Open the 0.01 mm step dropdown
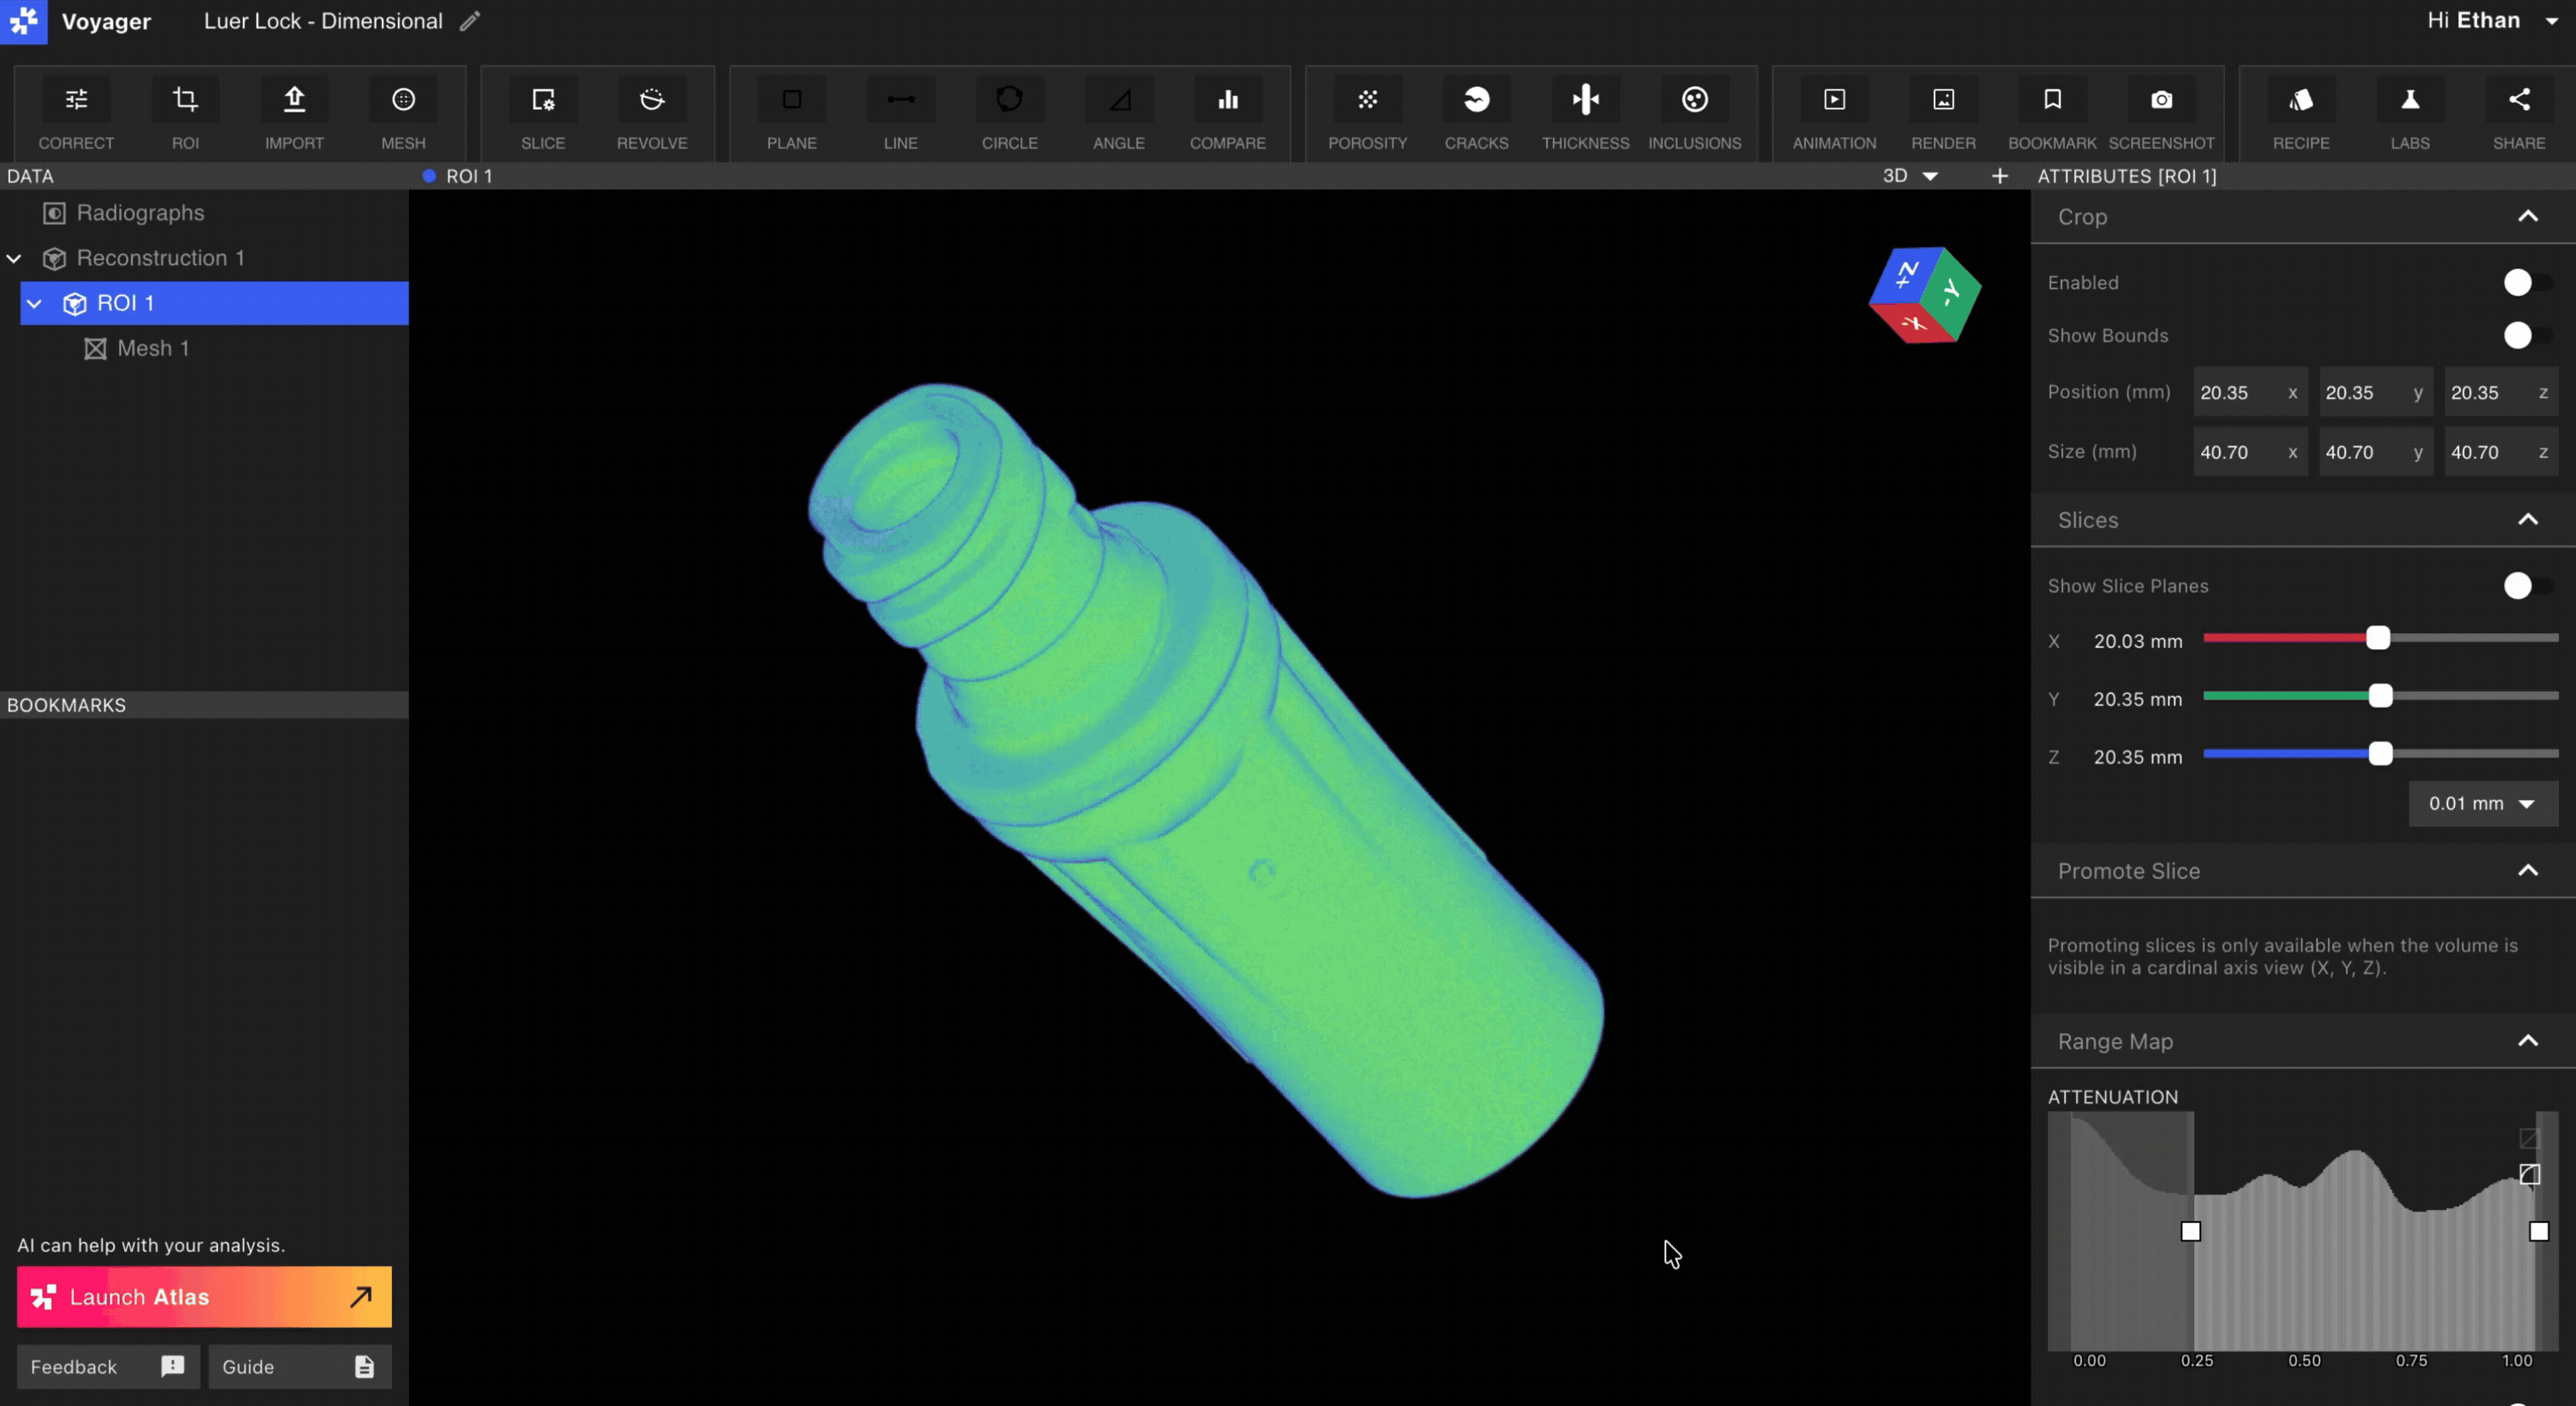2576x1406 pixels. coord(2482,804)
